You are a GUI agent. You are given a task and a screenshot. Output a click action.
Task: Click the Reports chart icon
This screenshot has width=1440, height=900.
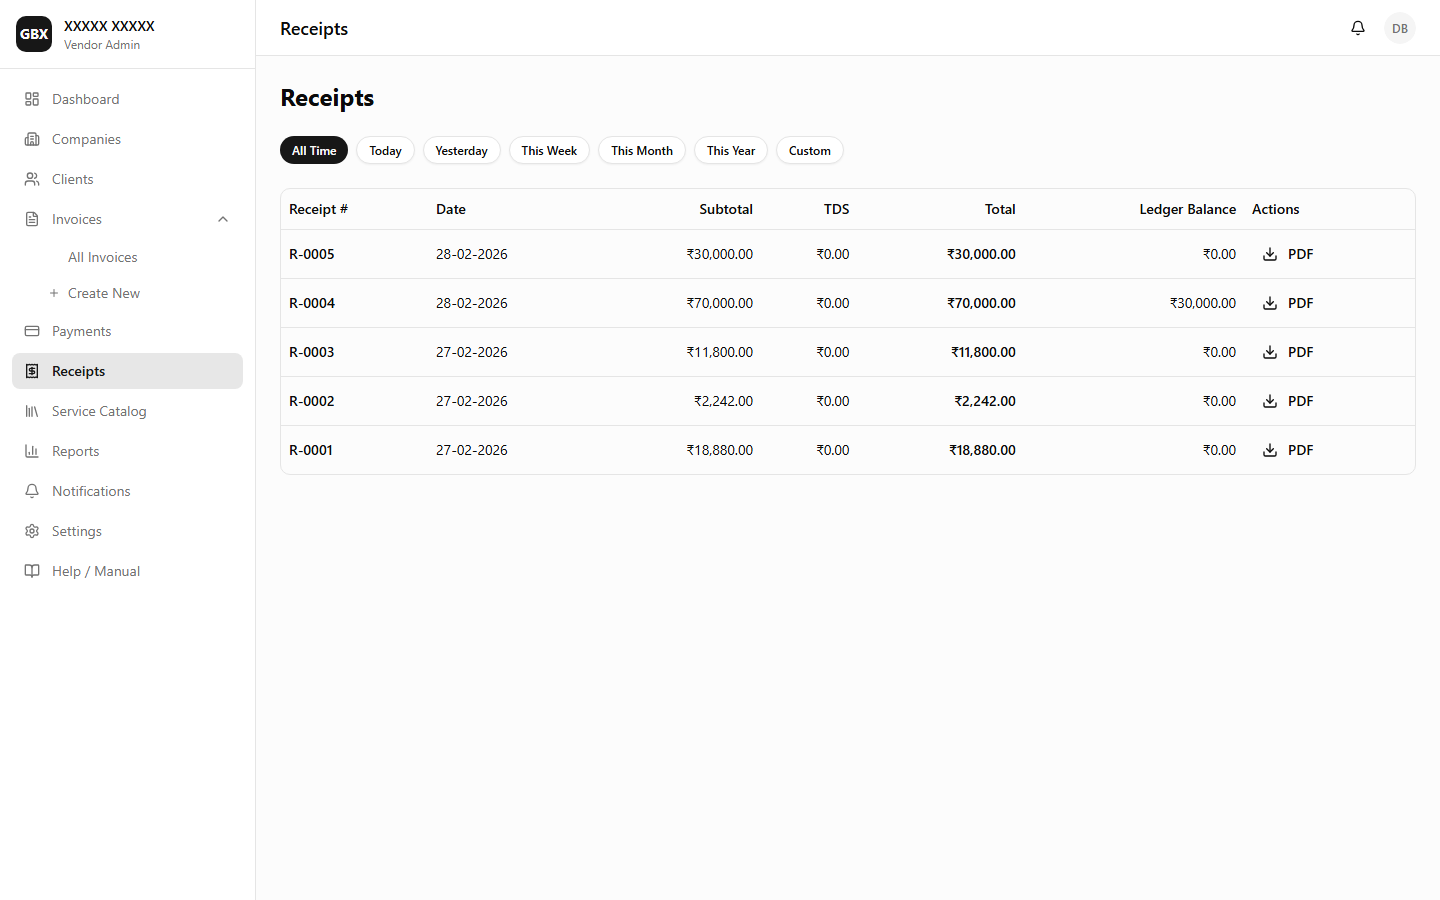tap(32, 451)
